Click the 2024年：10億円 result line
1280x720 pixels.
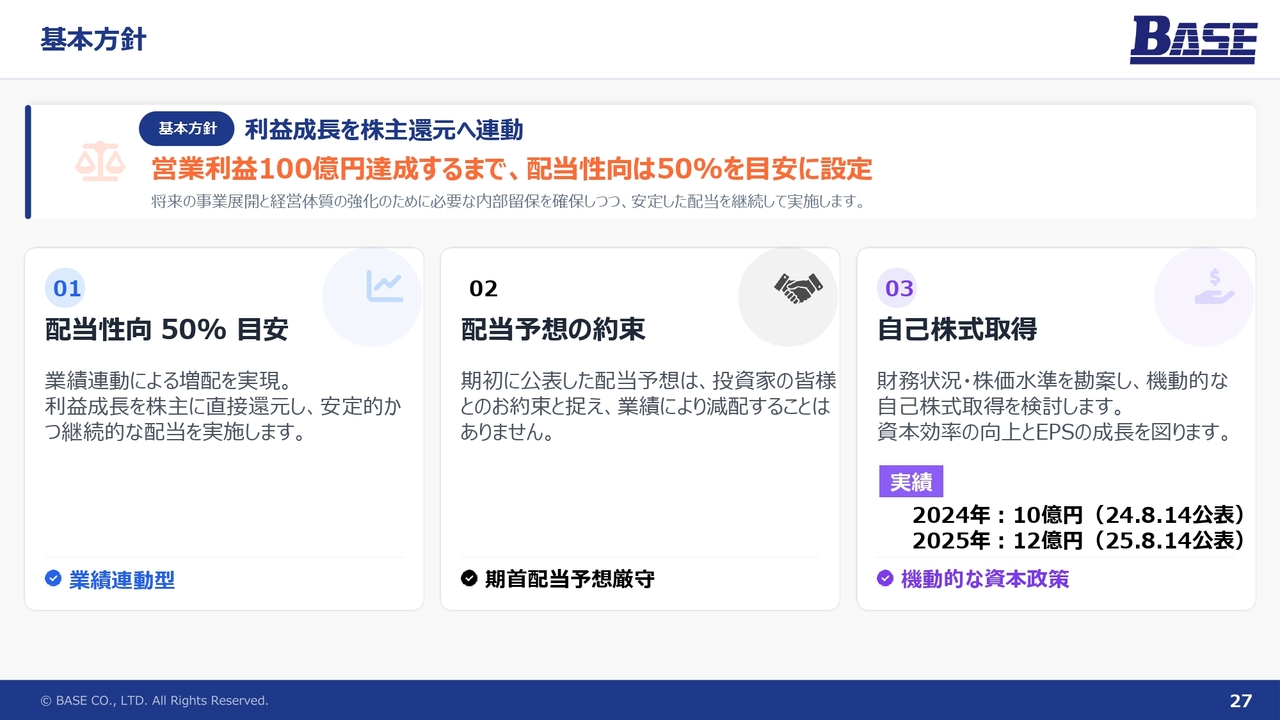[1078, 515]
